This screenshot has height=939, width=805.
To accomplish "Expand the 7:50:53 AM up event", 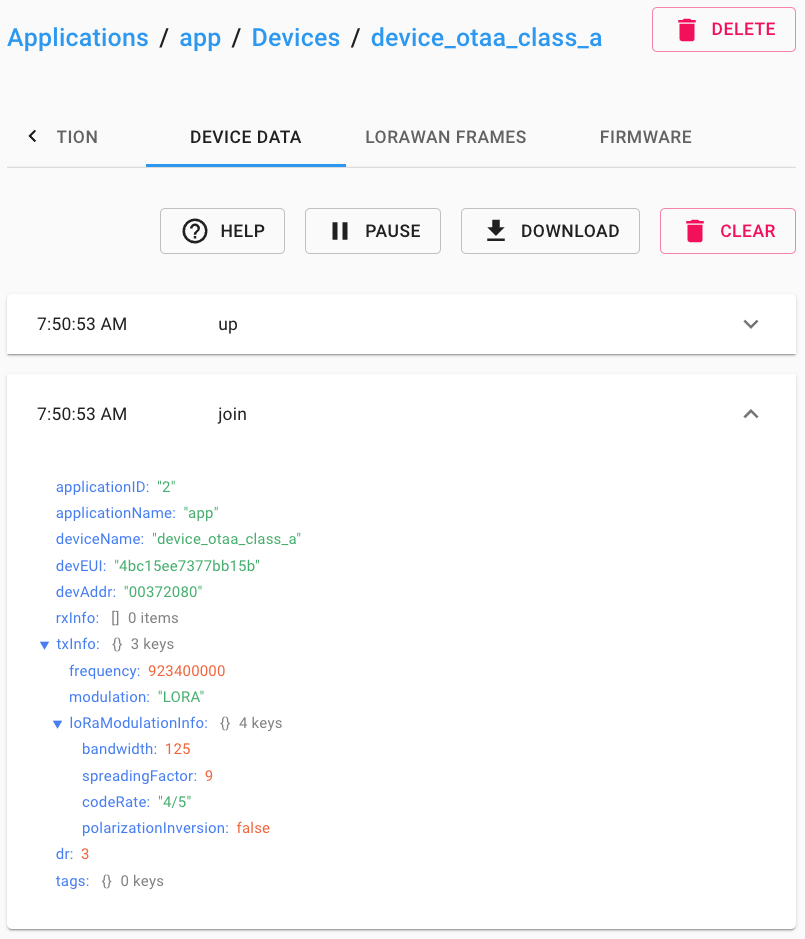I will pyautogui.click(x=751, y=324).
